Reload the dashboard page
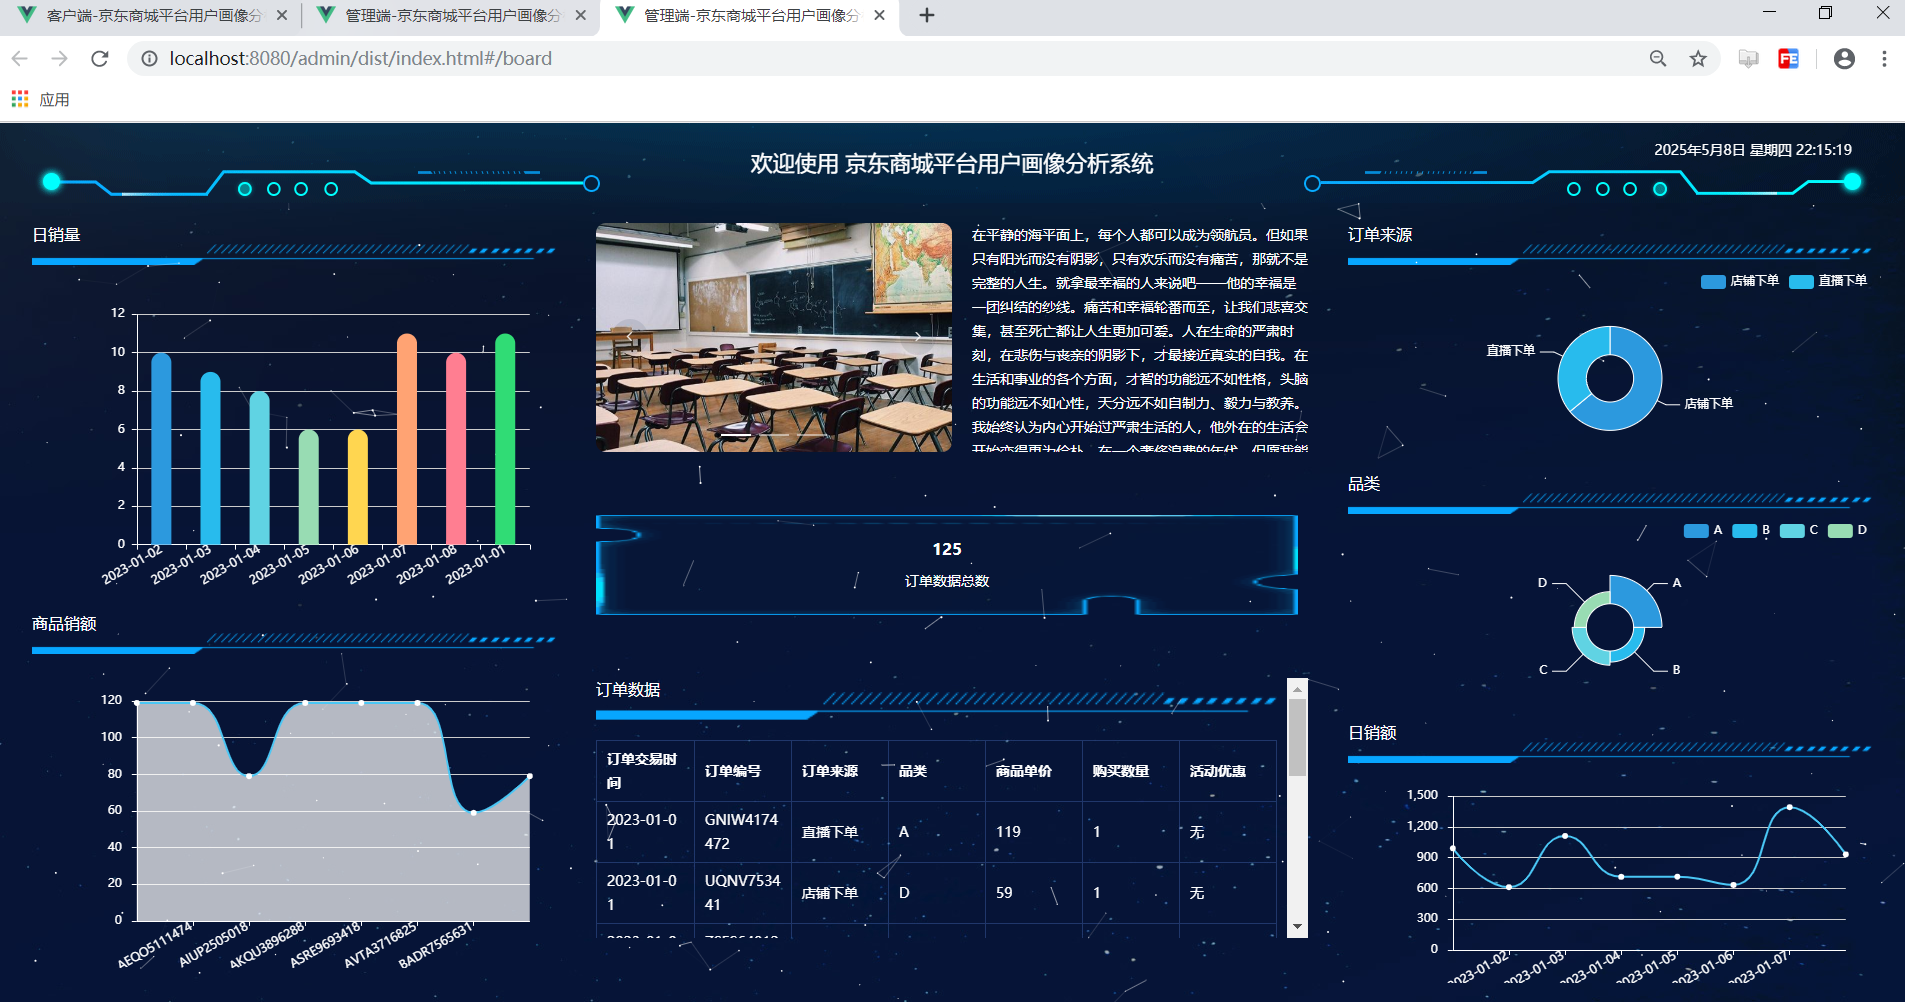Image resolution: width=1905 pixels, height=1002 pixels. 100,59
